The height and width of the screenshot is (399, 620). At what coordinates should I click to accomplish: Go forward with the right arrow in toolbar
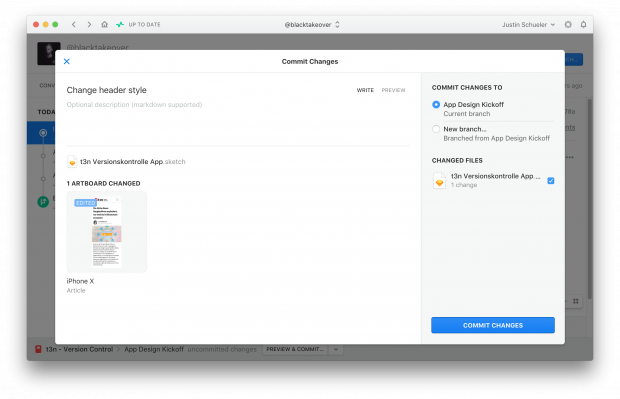pyautogui.click(x=89, y=25)
